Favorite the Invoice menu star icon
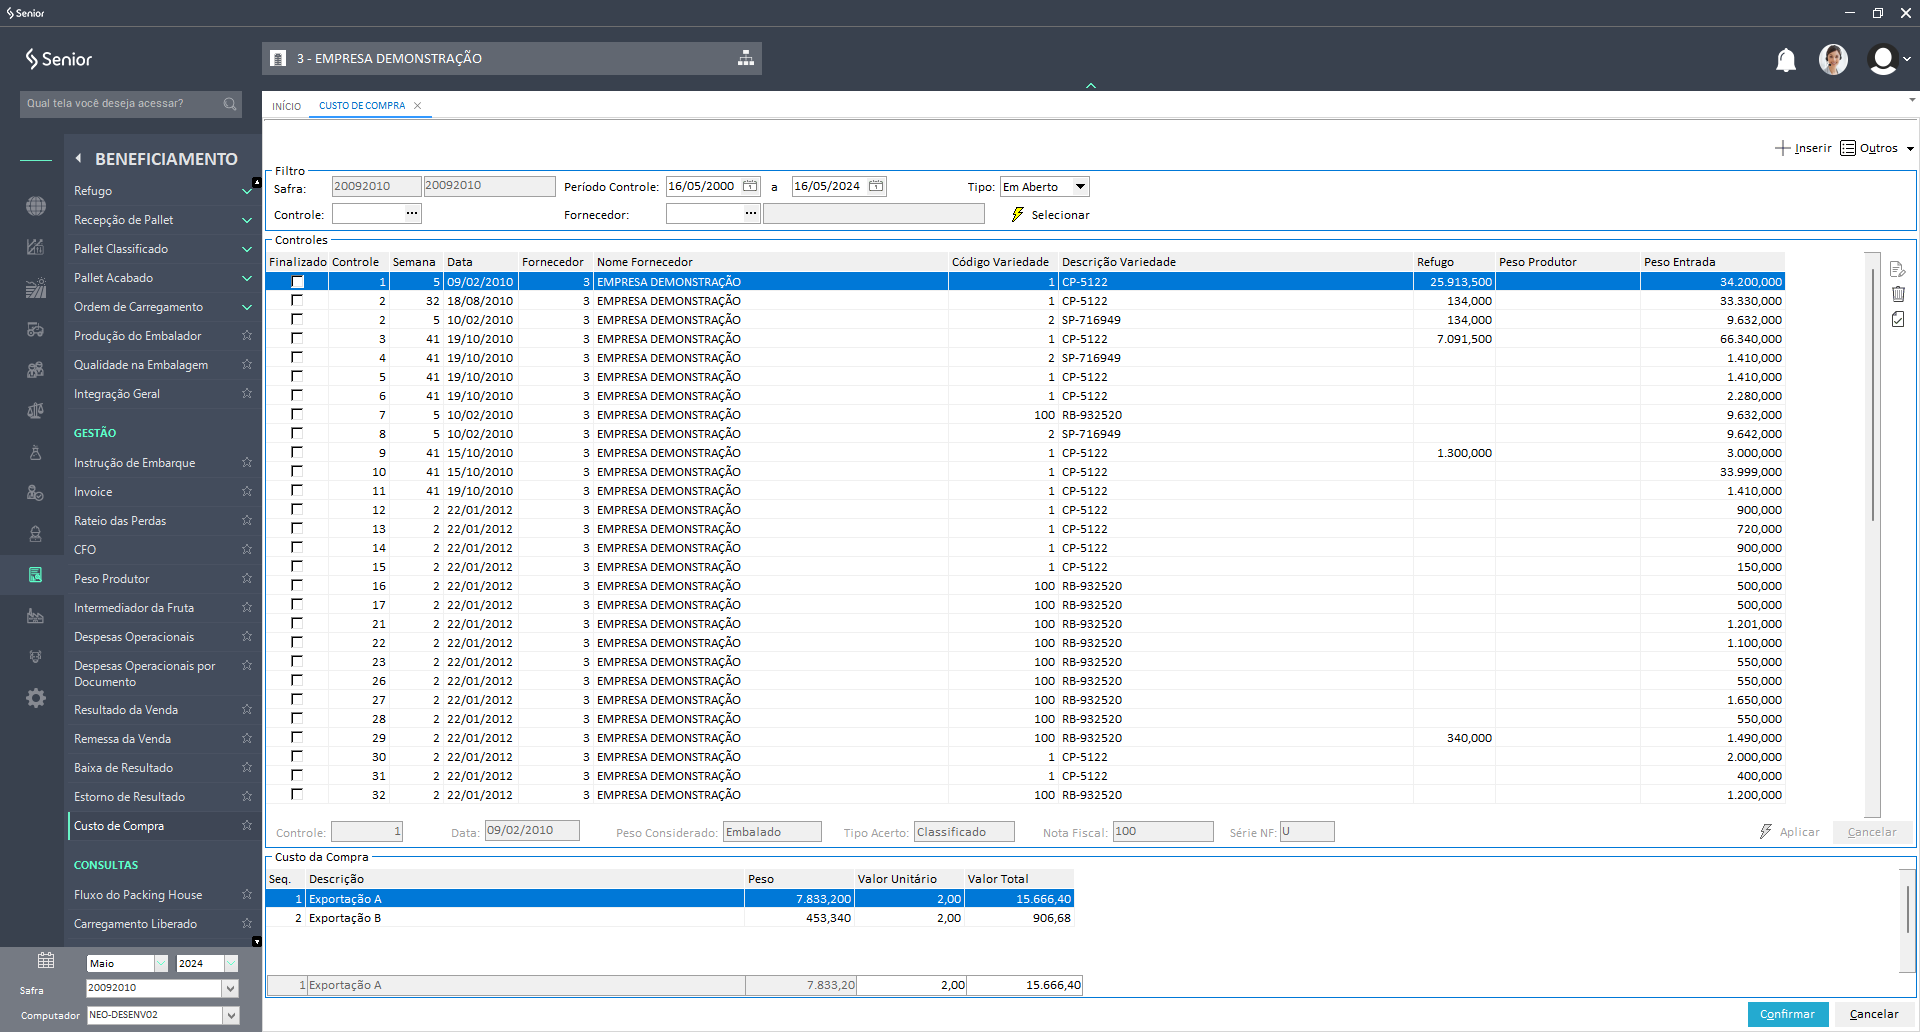The height and width of the screenshot is (1032, 1920). (x=246, y=492)
